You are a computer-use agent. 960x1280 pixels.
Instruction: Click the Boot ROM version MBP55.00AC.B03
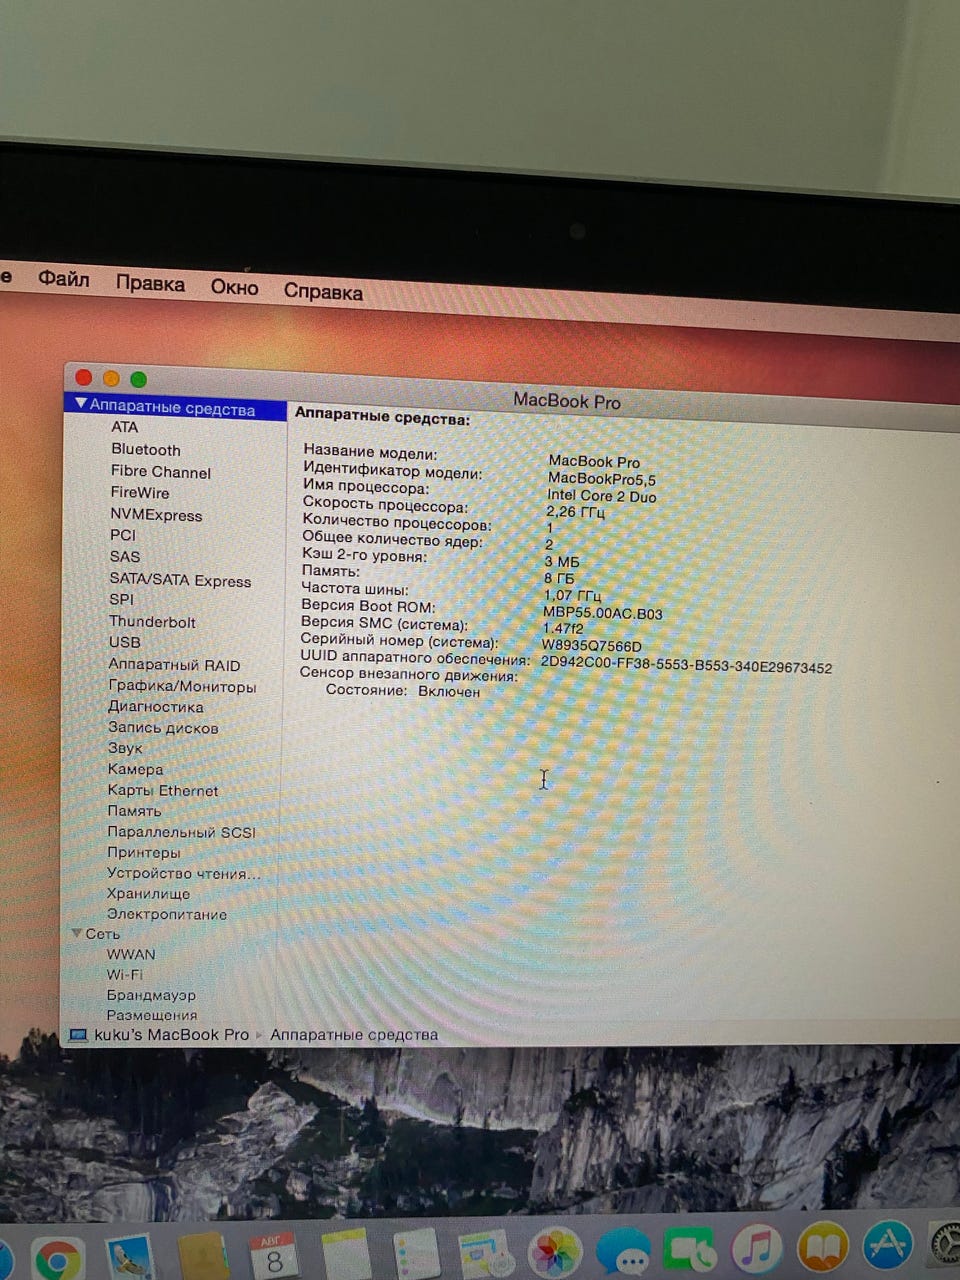(603, 613)
